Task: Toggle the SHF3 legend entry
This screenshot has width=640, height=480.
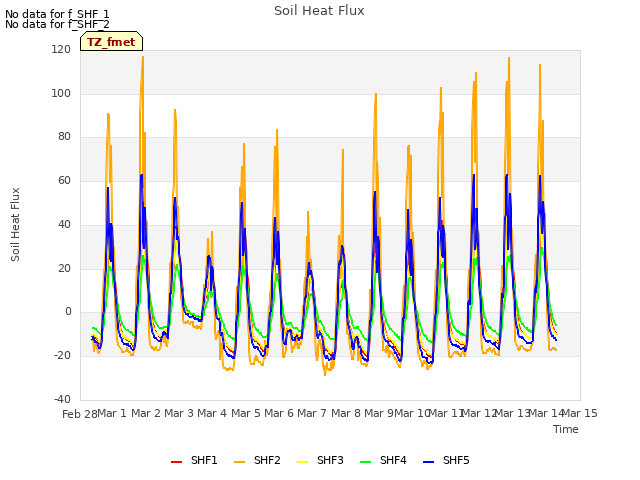Action: (x=320, y=460)
